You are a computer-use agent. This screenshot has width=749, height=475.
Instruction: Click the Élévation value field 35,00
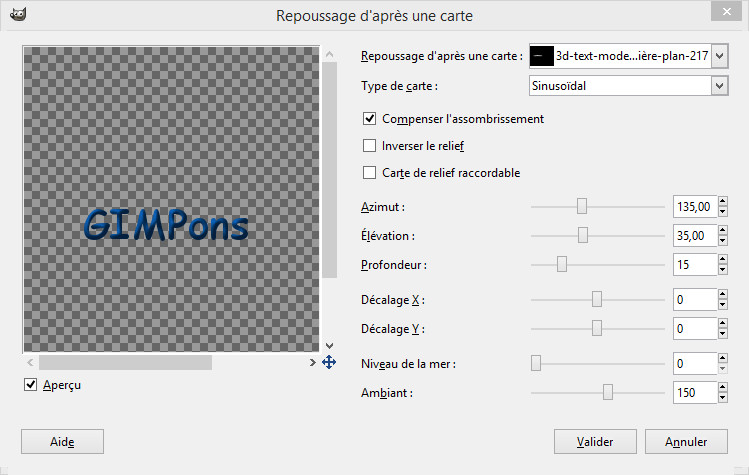tap(695, 235)
